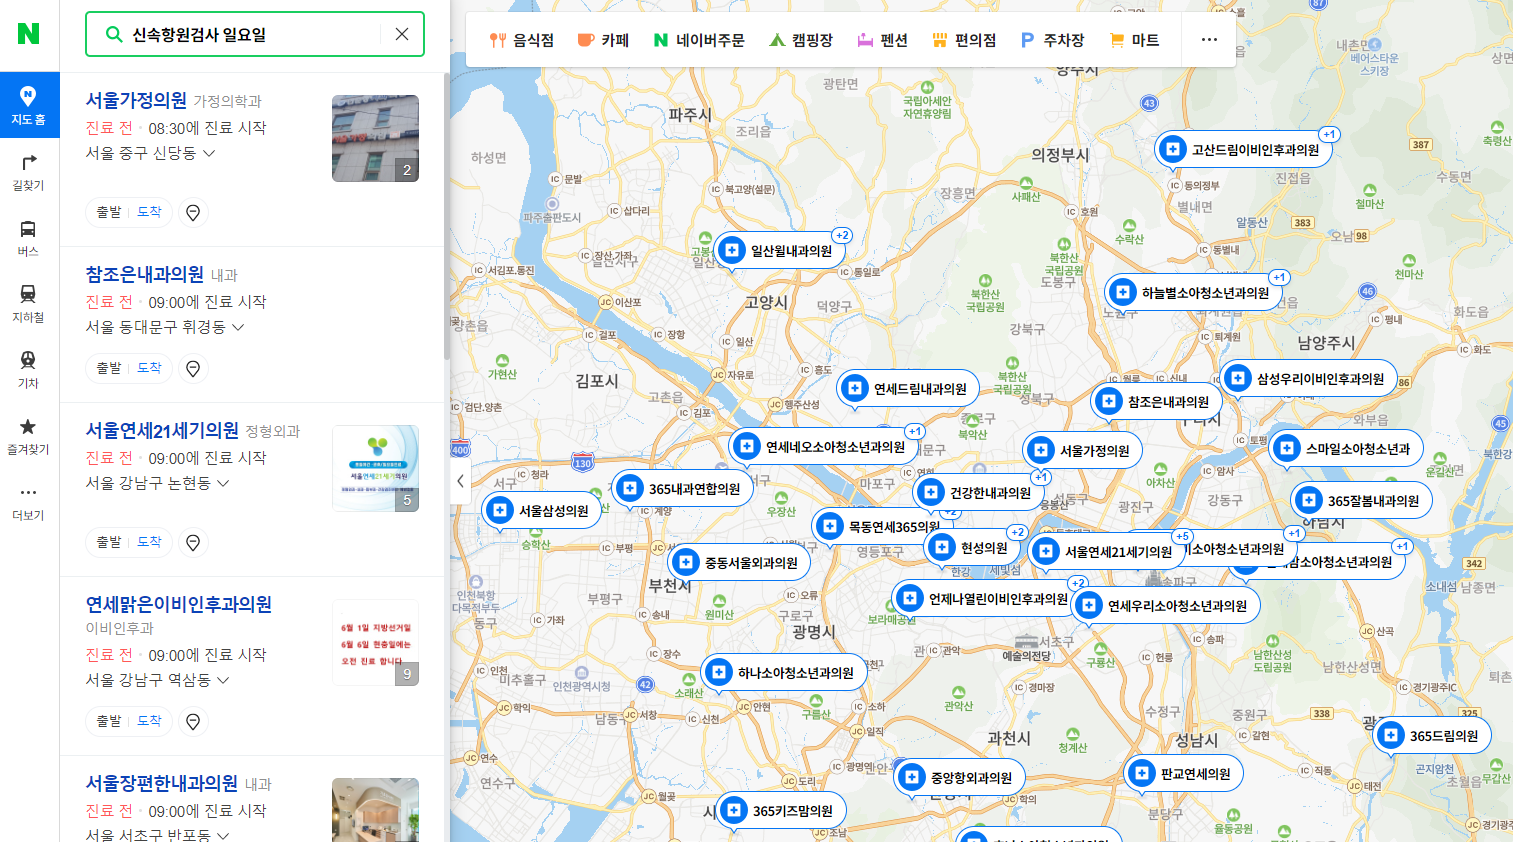Open 즐겨찾기 favorites tab
Image resolution: width=1513 pixels, height=842 pixels.
click(29, 436)
